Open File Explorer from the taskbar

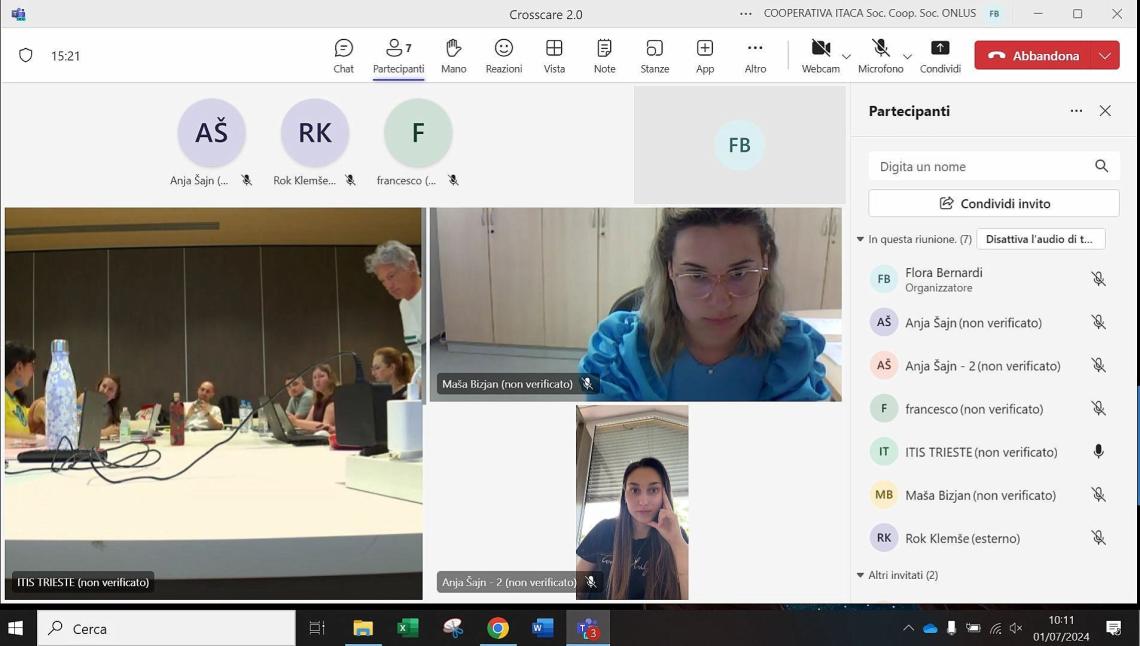363,628
